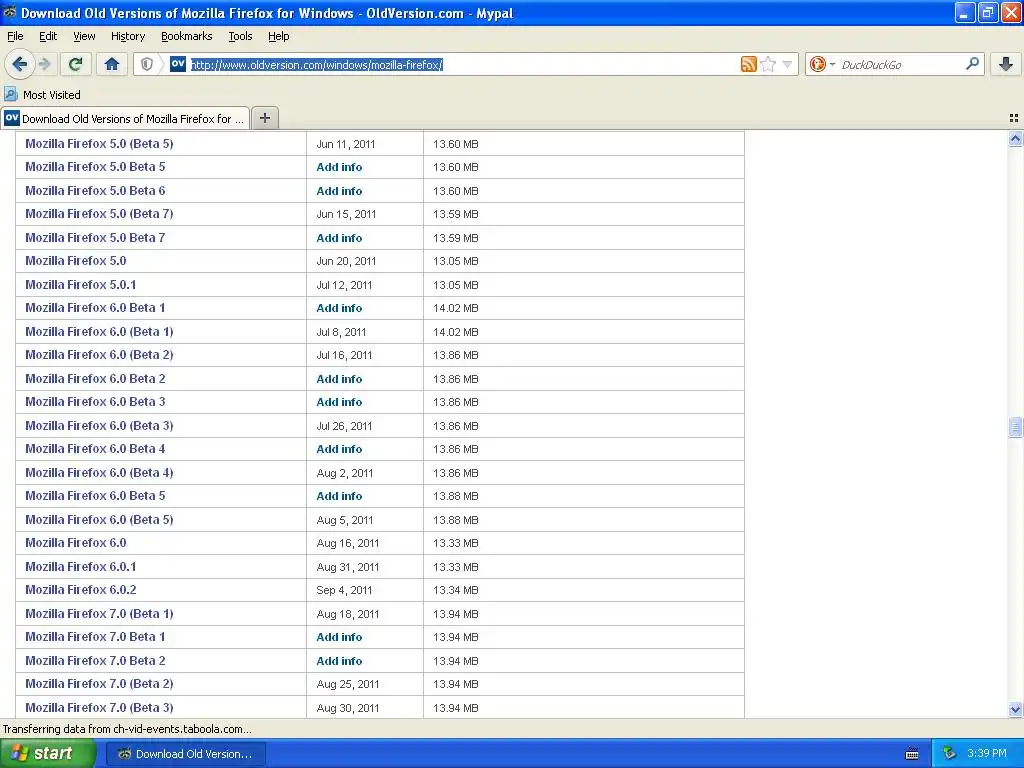Open the on-screen keyboard tray icon
The height and width of the screenshot is (768, 1024).
pyautogui.click(x=912, y=754)
